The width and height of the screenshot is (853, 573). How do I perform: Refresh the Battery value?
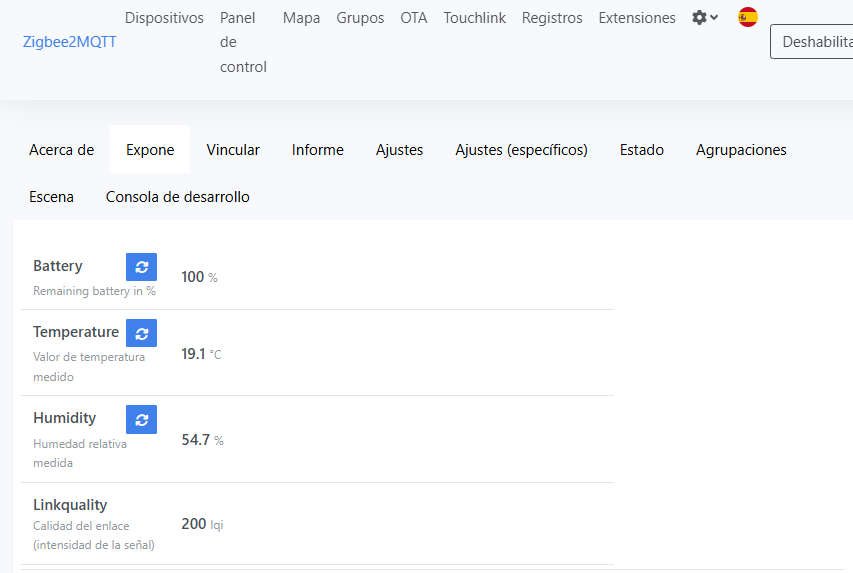141,267
